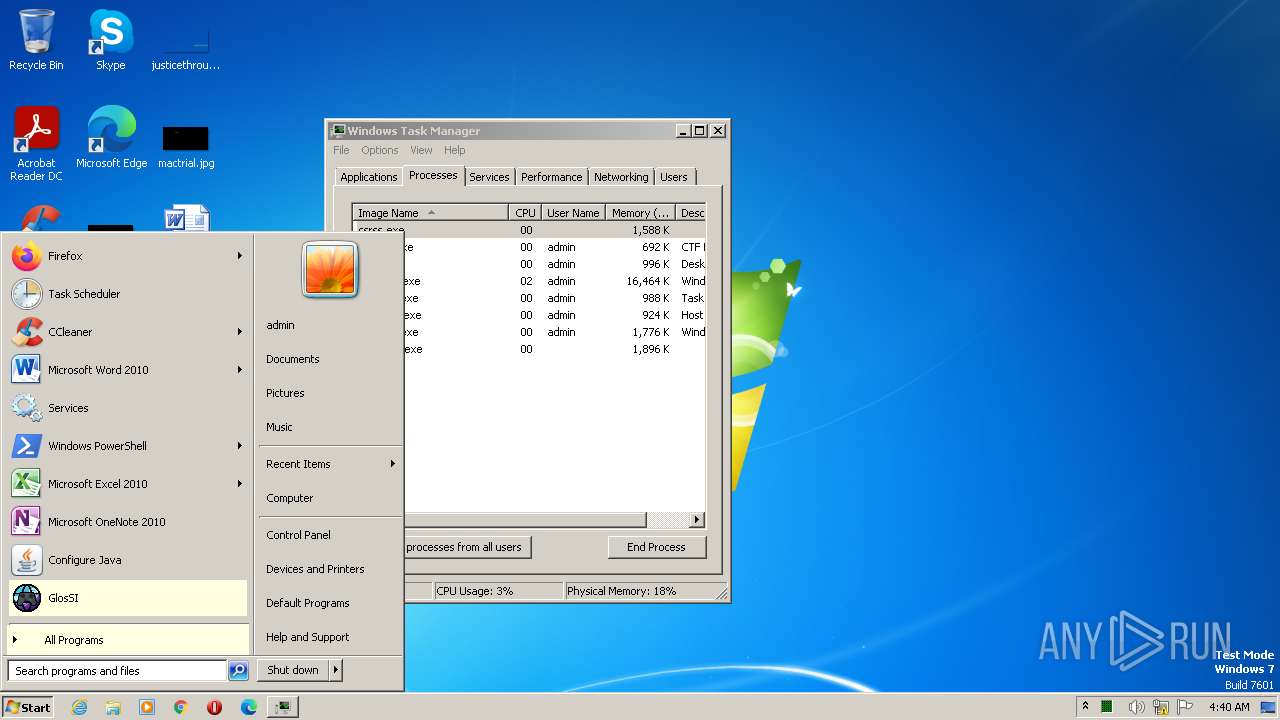Image resolution: width=1280 pixels, height=720 pixels.
Task: Switch to Networking tab in Task Manager
Action: [x=621, y=177]
